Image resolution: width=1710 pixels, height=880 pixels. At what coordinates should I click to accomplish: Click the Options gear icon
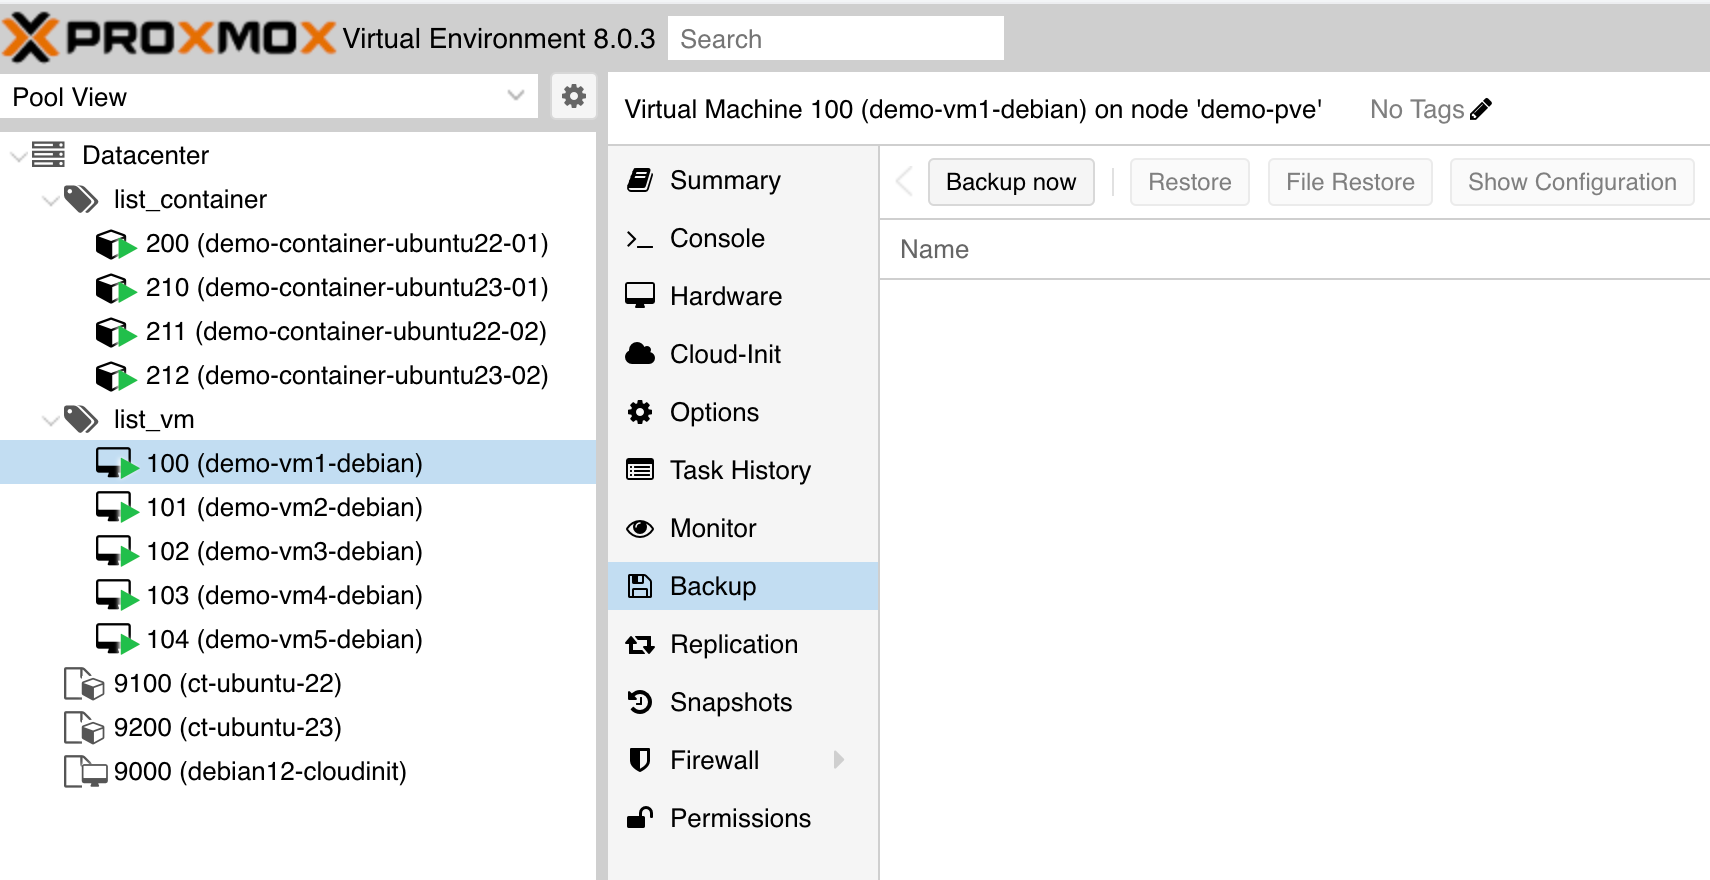640,412
